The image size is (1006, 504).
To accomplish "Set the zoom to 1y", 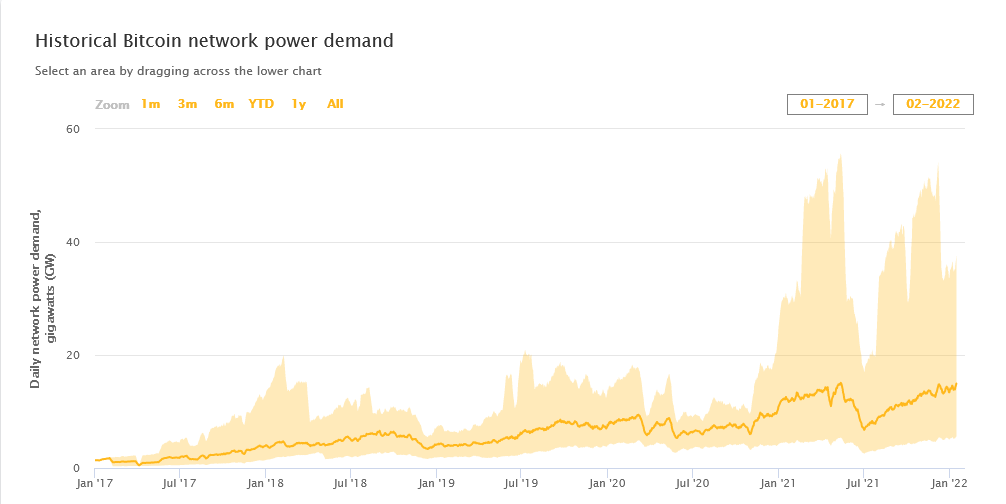I will click(x=299, y=104).
